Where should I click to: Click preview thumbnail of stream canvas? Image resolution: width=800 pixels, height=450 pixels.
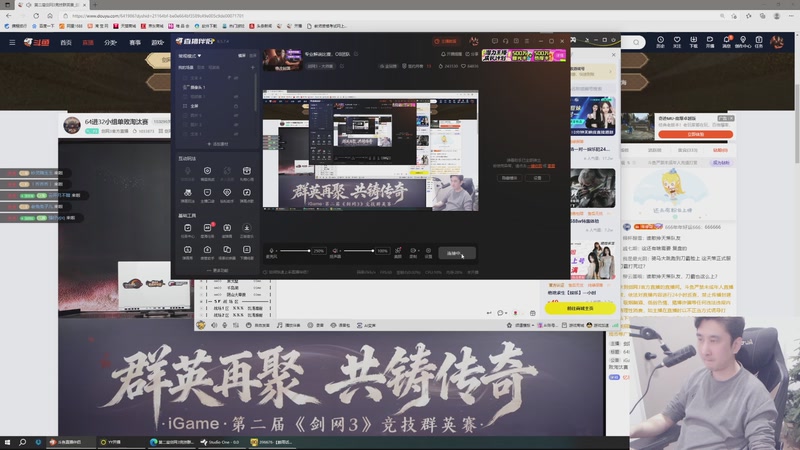pos(370,151)
